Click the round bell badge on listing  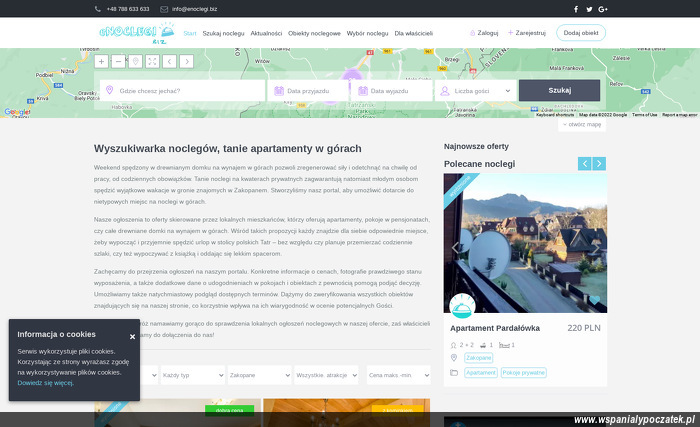click(462, 306)
